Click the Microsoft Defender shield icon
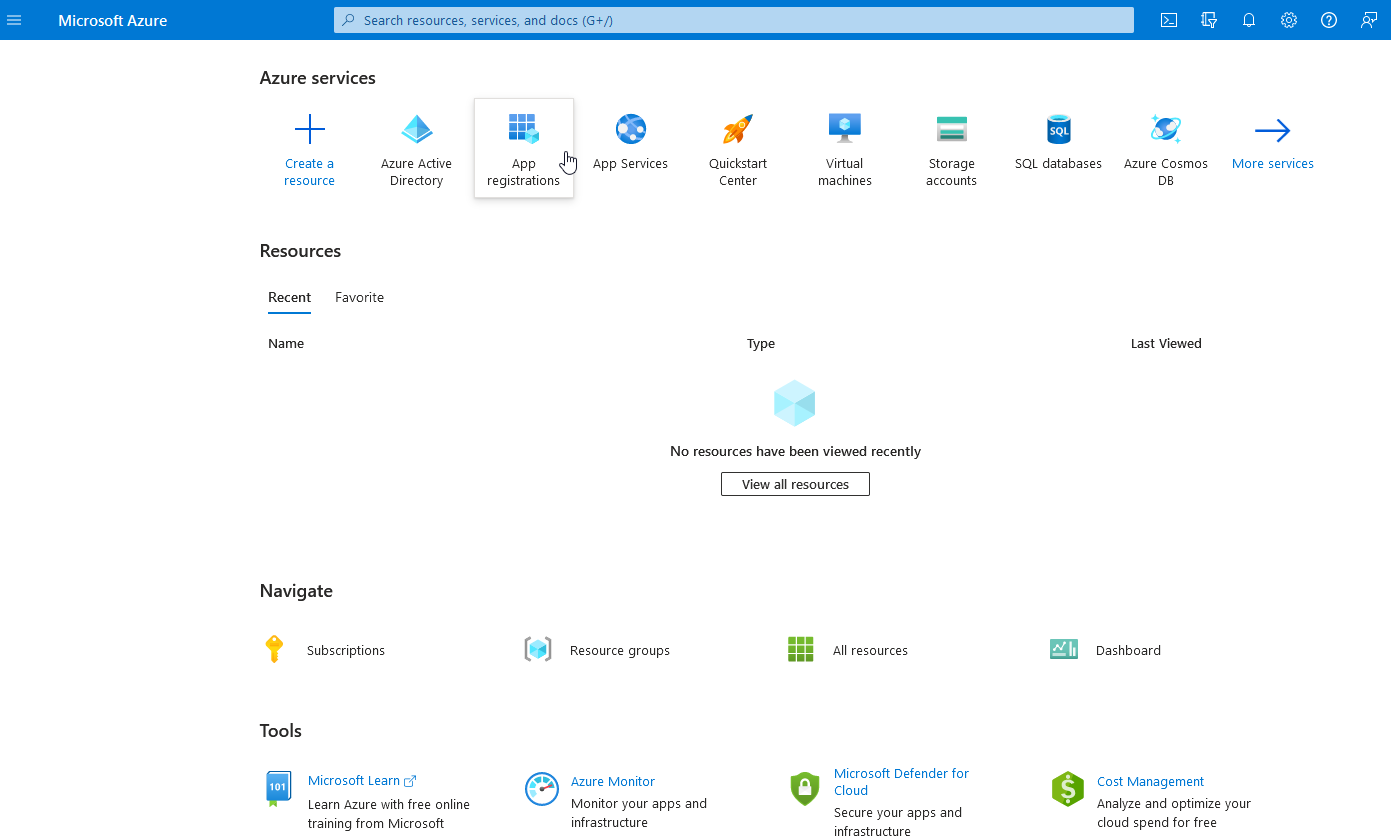Image resolution: width=1391 pixels, height=838 pixels. click(x=805, y=789)
